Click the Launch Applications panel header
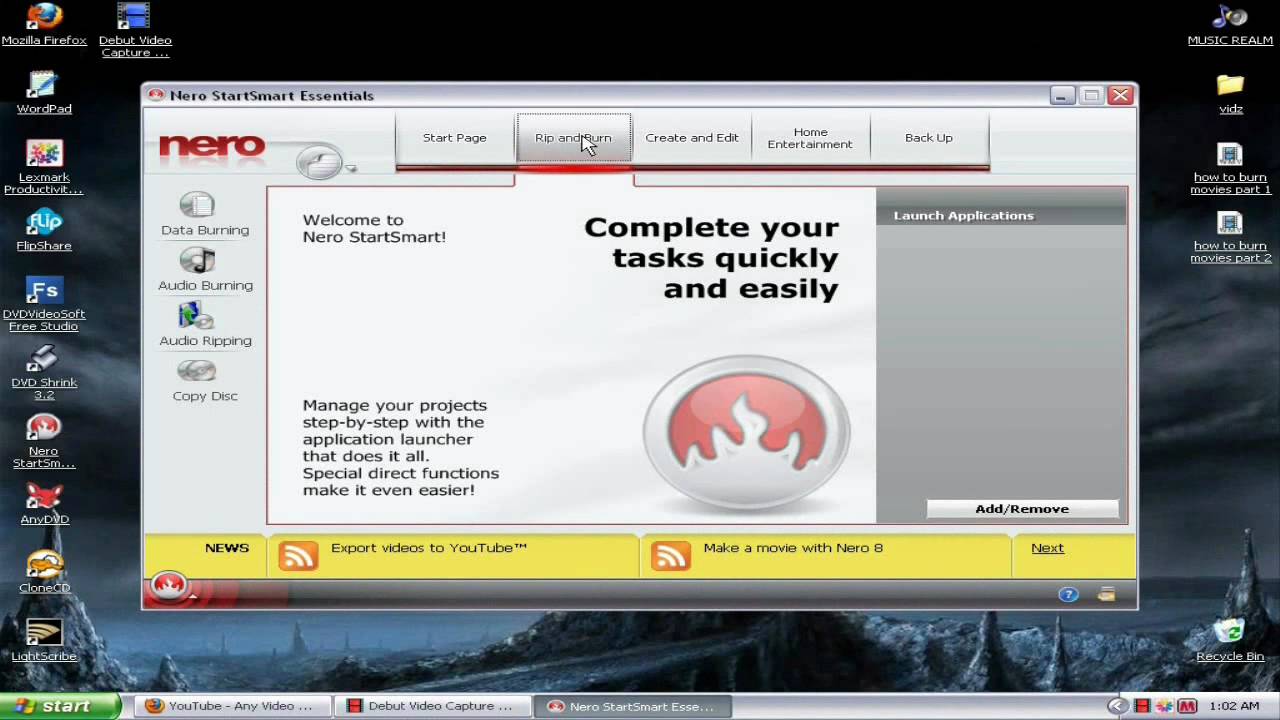Viewport: 1280px width, 720px height. [x=1001, y=215]
